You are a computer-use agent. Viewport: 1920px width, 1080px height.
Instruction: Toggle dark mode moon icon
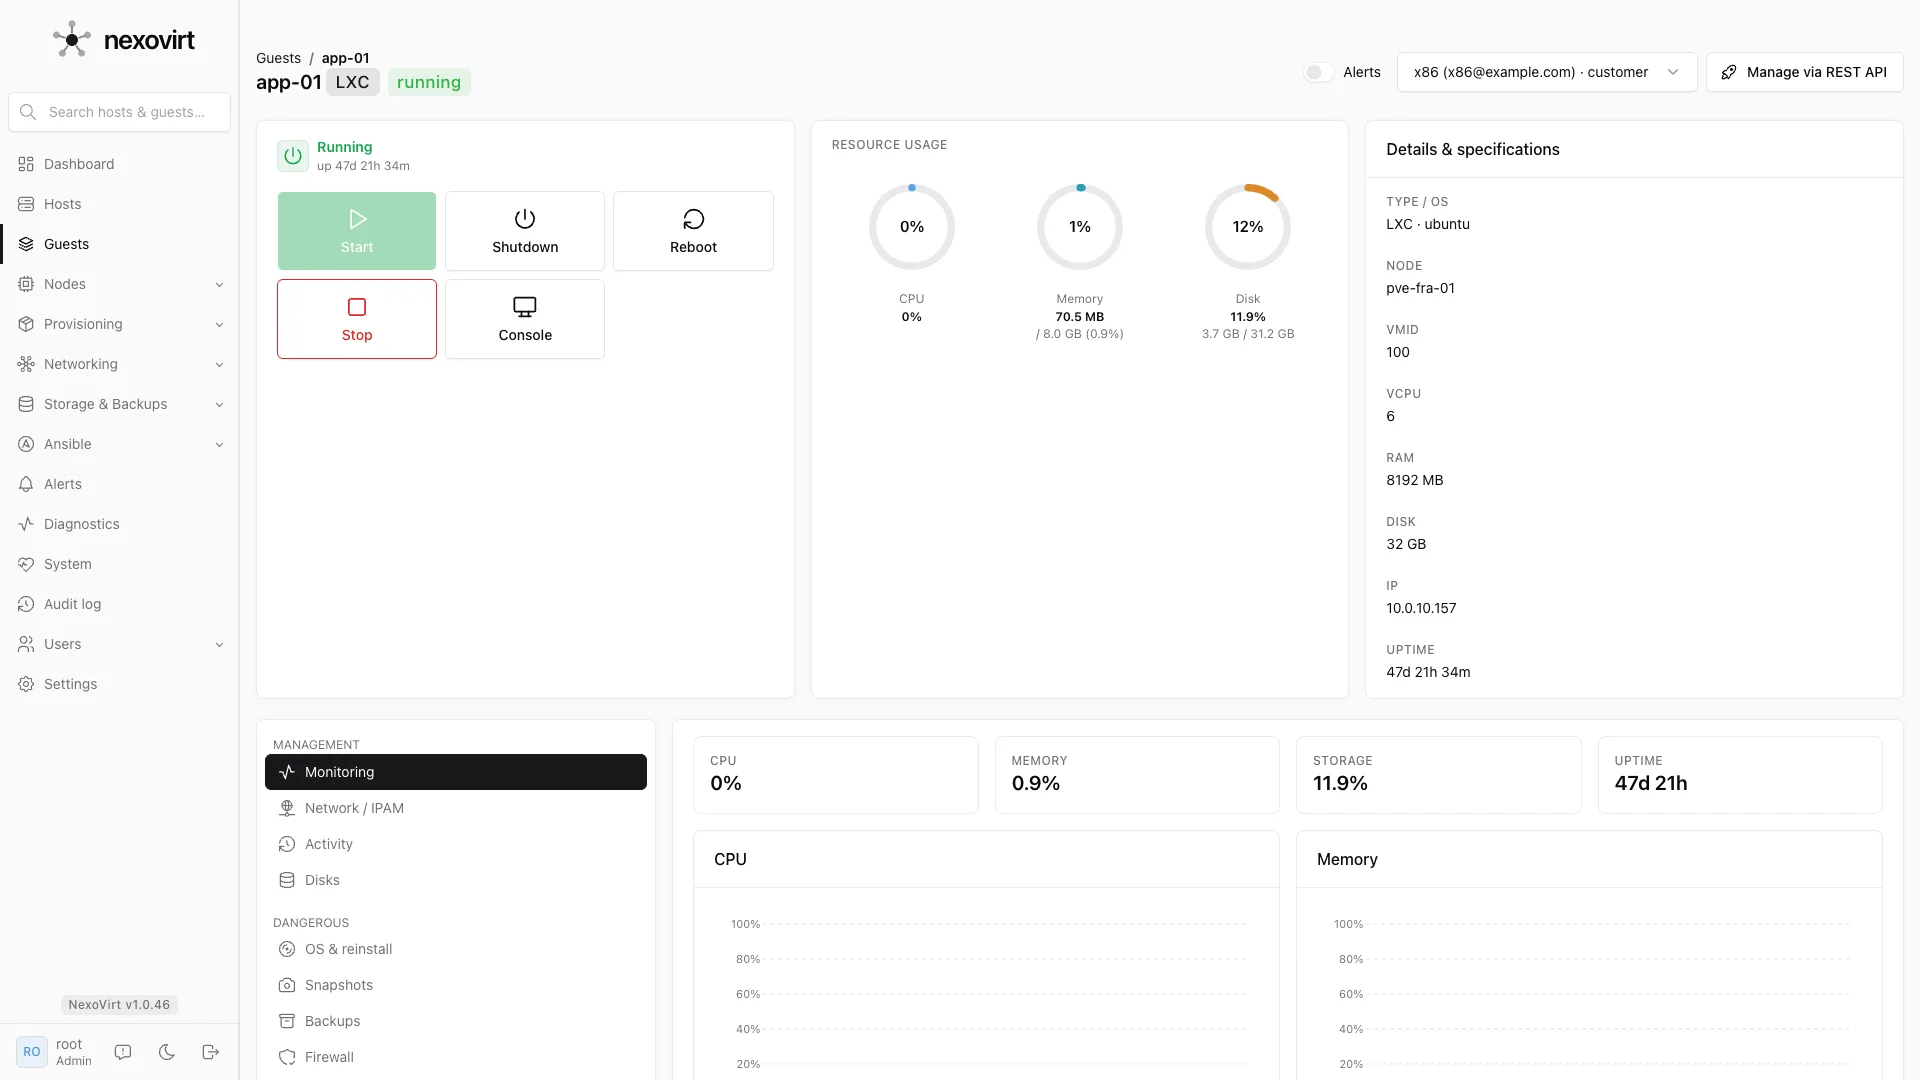tap(167, 1052)
